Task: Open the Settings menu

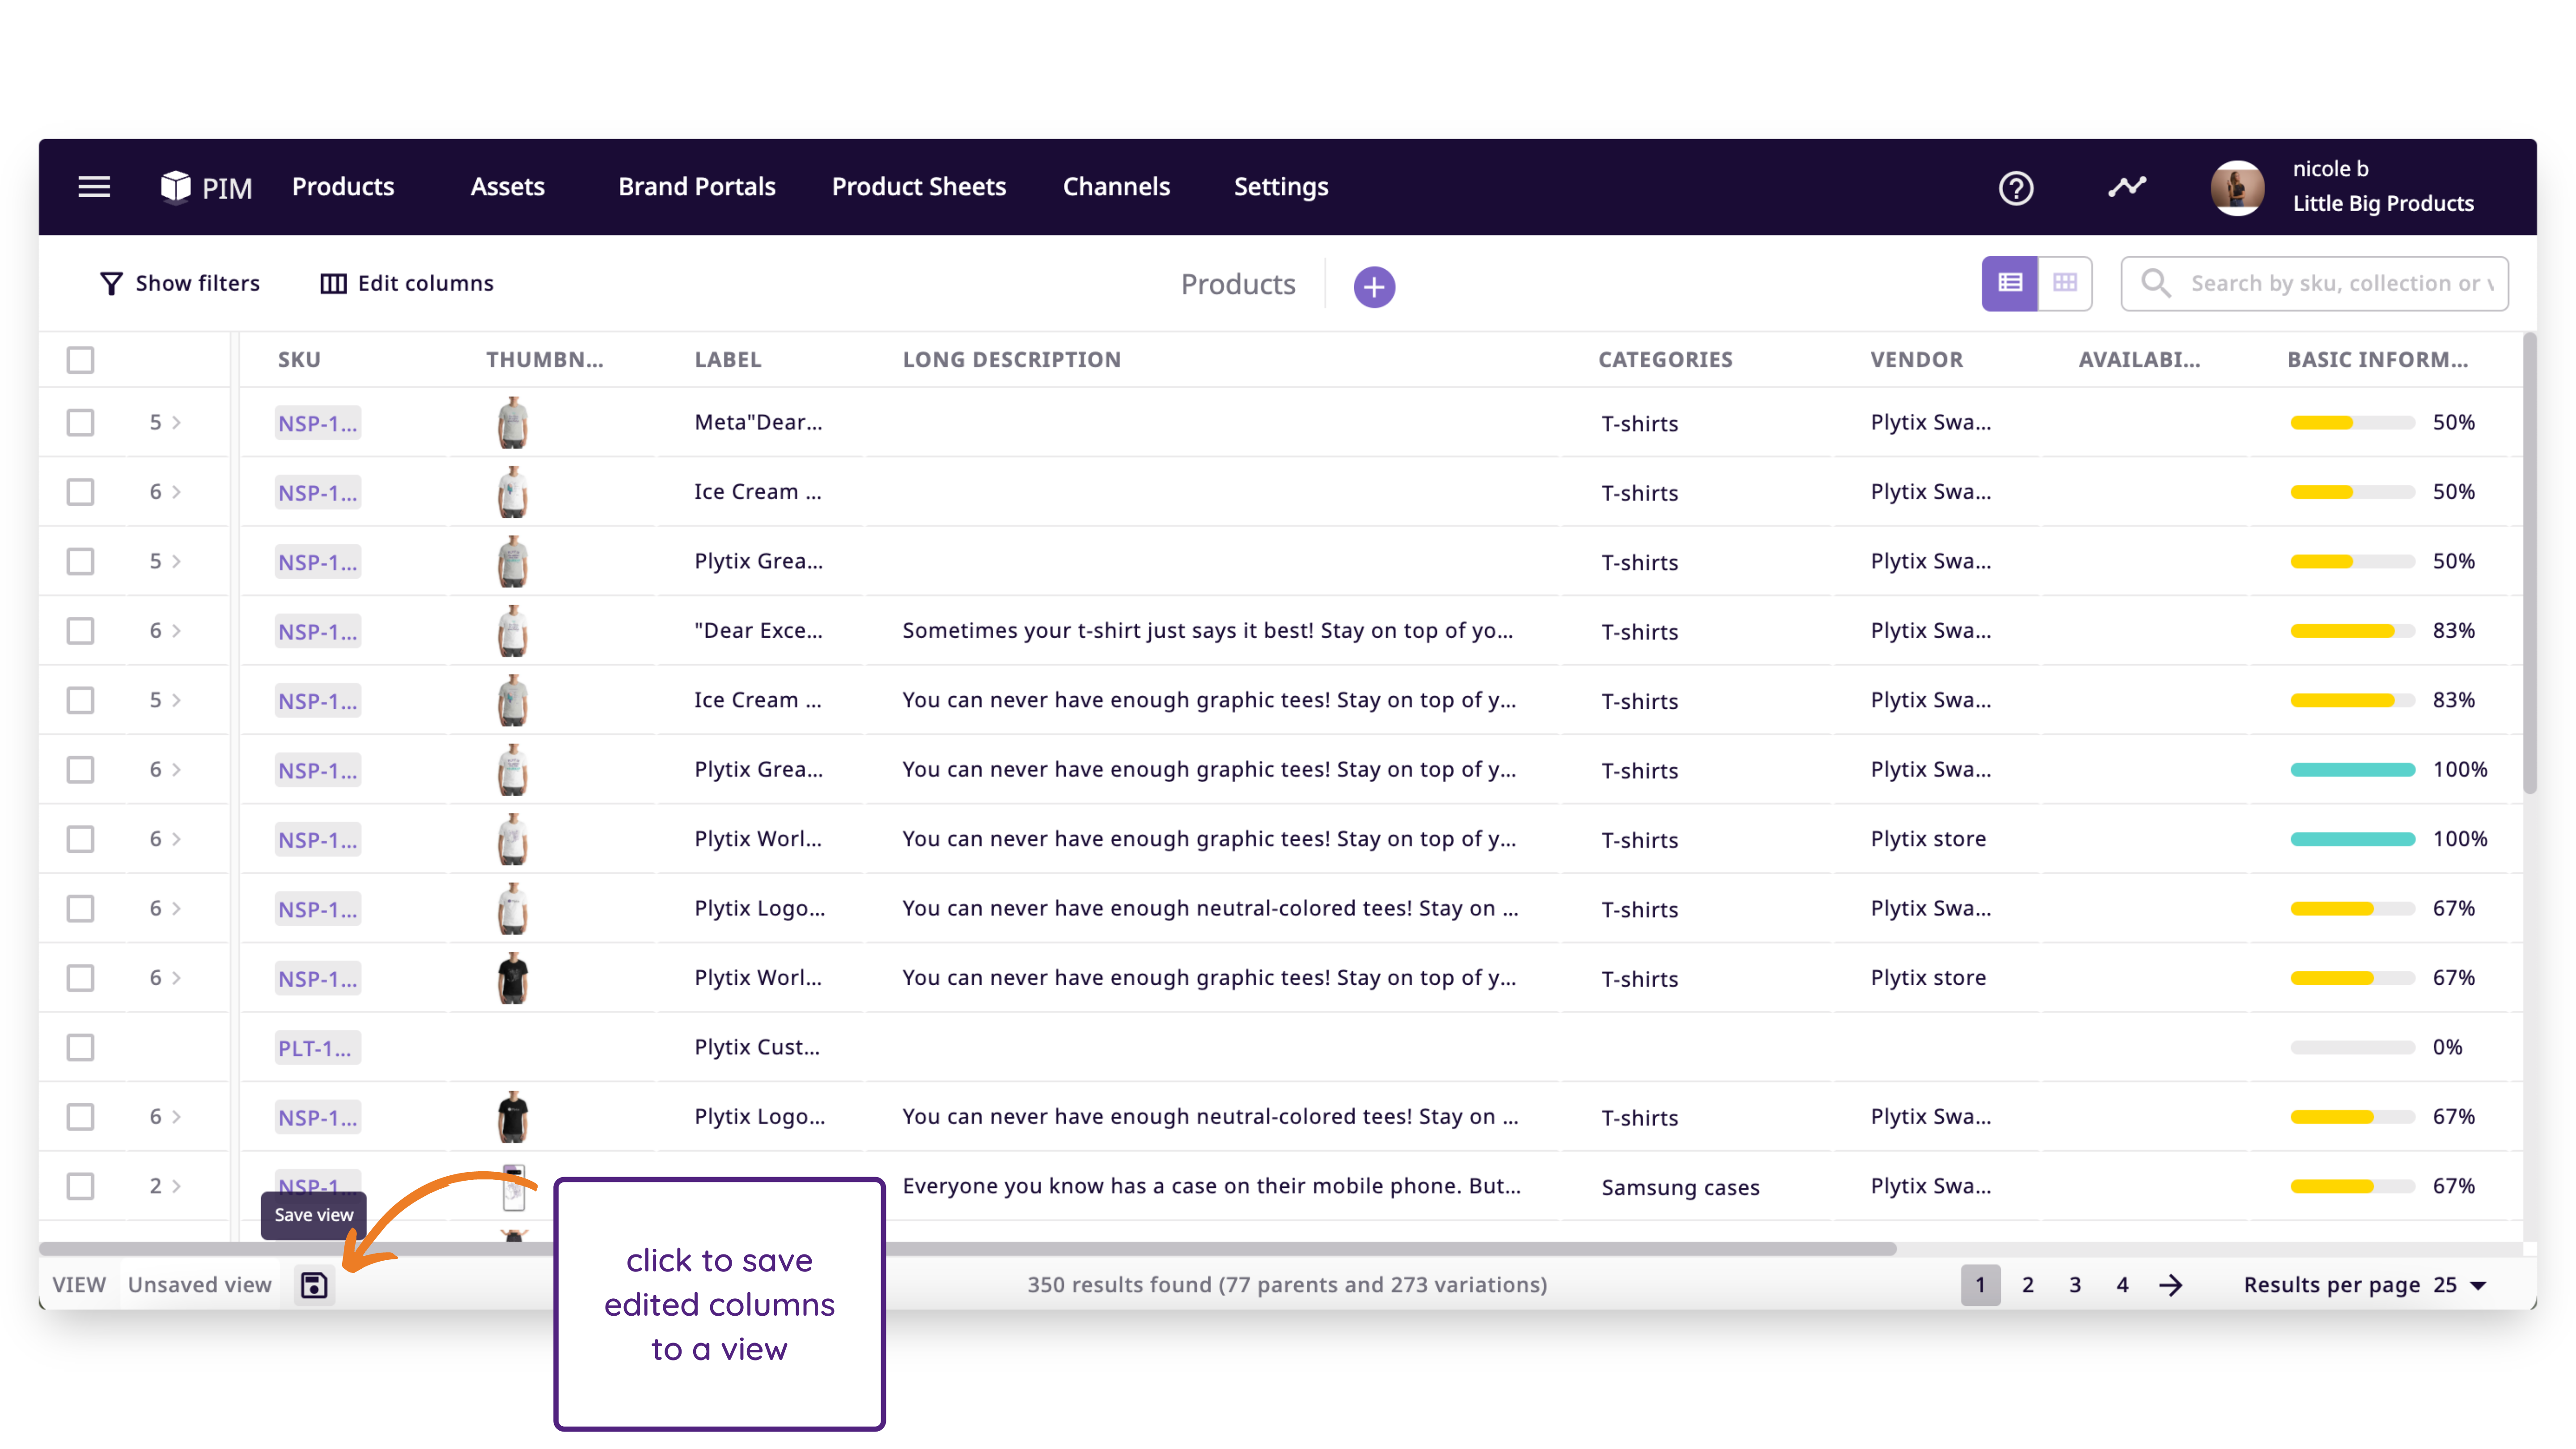Action: tap(1281, 187)
